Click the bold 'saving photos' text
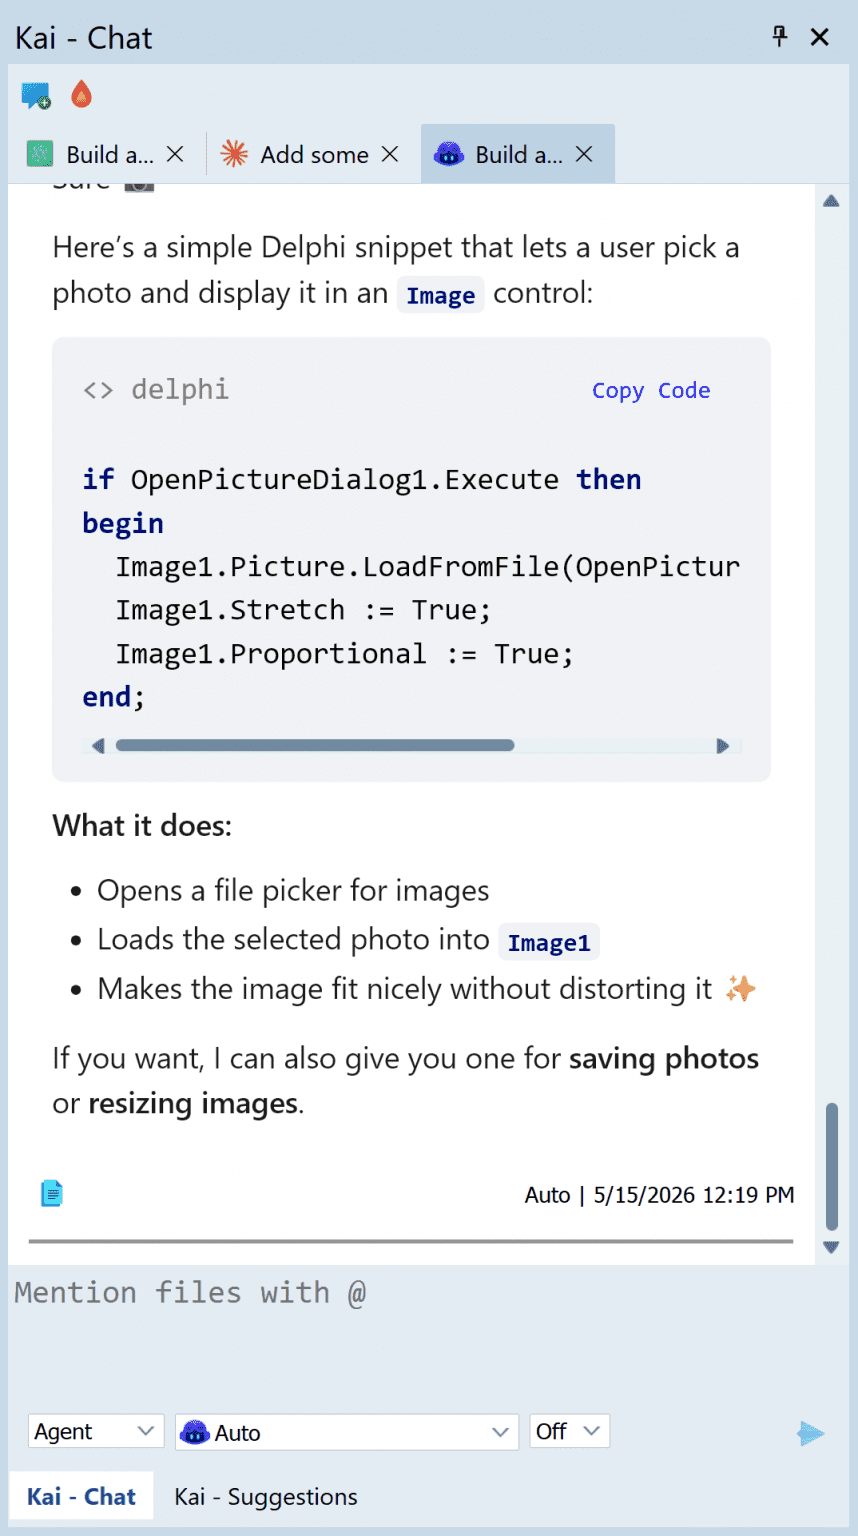 click(x=664, y=1059)
